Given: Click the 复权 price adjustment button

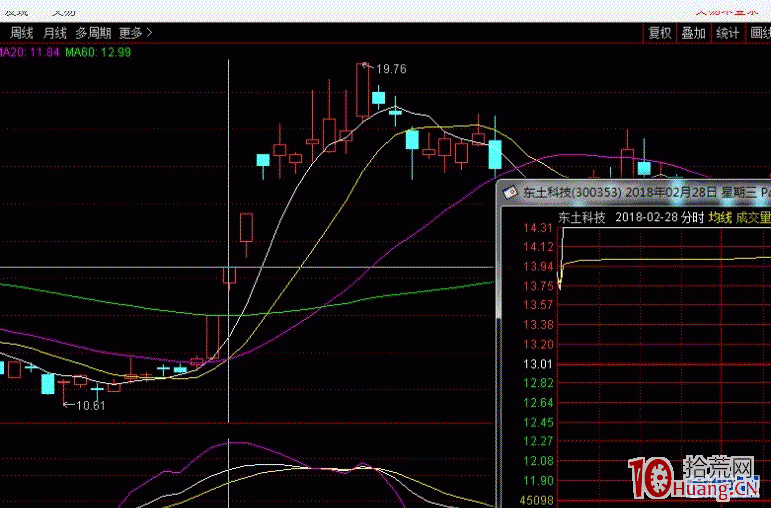Looking at the screenshot, I should click(x=660, y=33).
